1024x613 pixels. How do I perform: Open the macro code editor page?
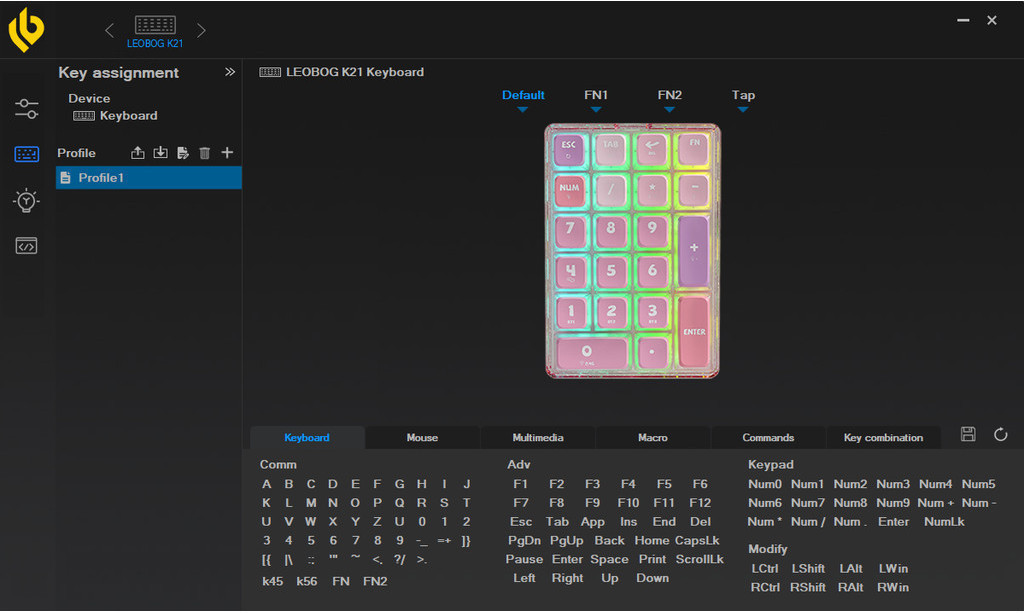click(27, 246)
